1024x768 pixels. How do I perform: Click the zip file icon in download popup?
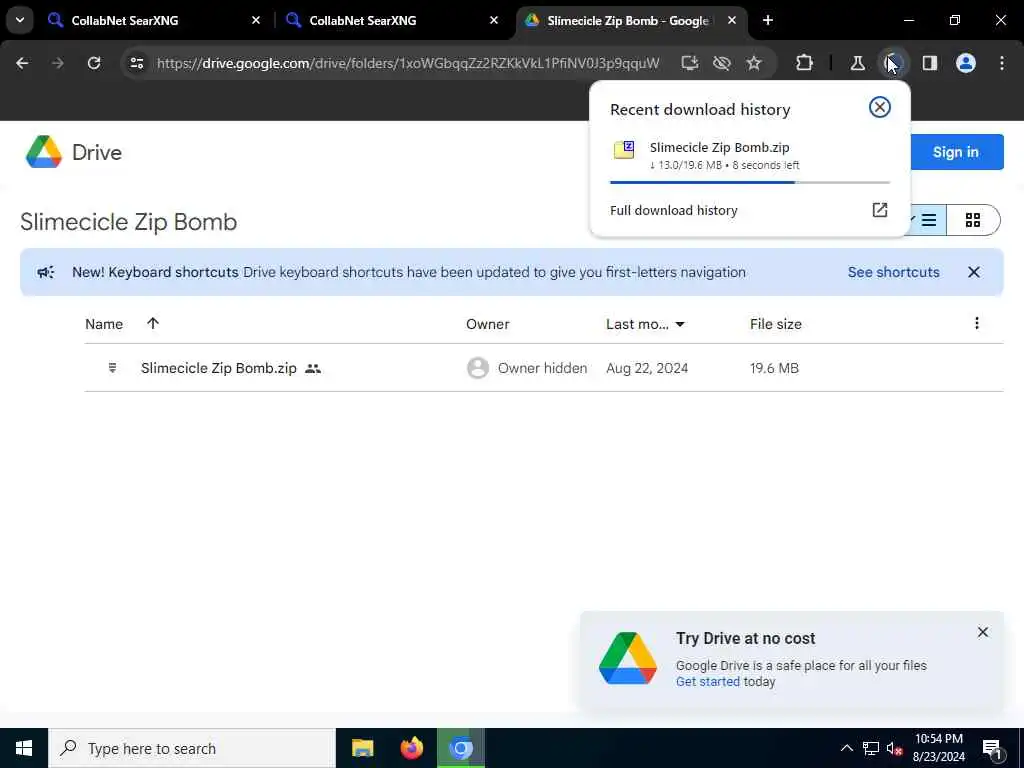(x=624, y=150)
